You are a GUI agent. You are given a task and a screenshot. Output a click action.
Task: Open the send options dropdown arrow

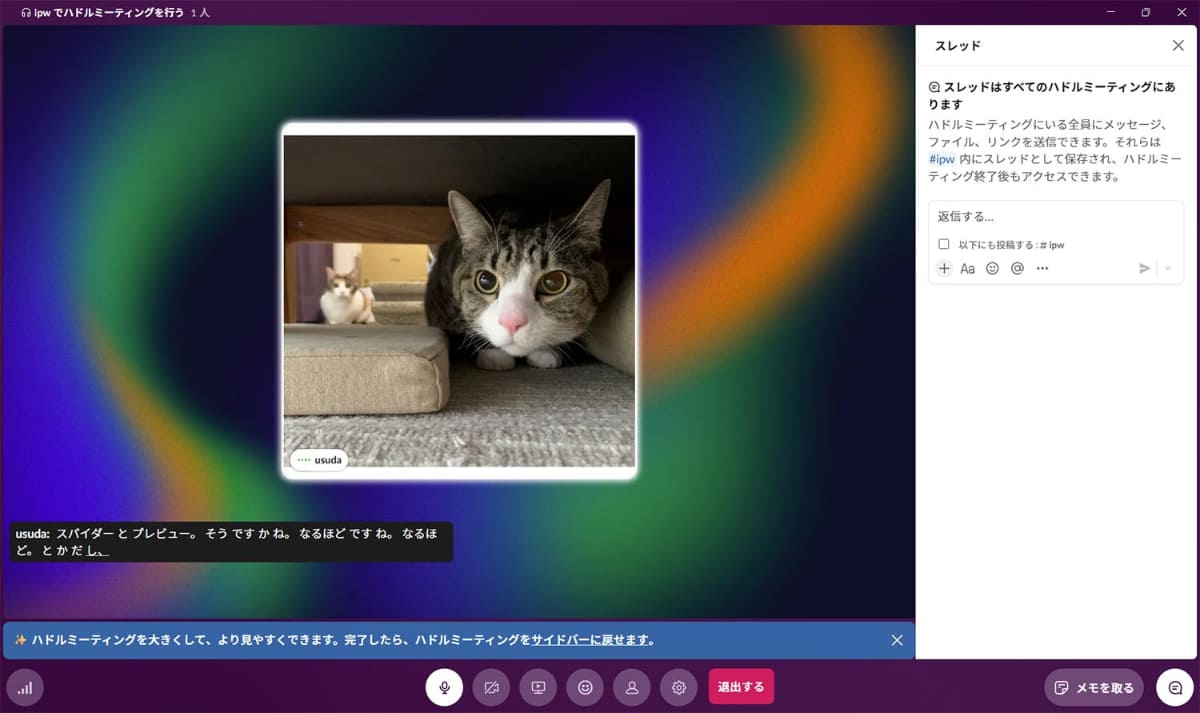(x=1168, y=268)
